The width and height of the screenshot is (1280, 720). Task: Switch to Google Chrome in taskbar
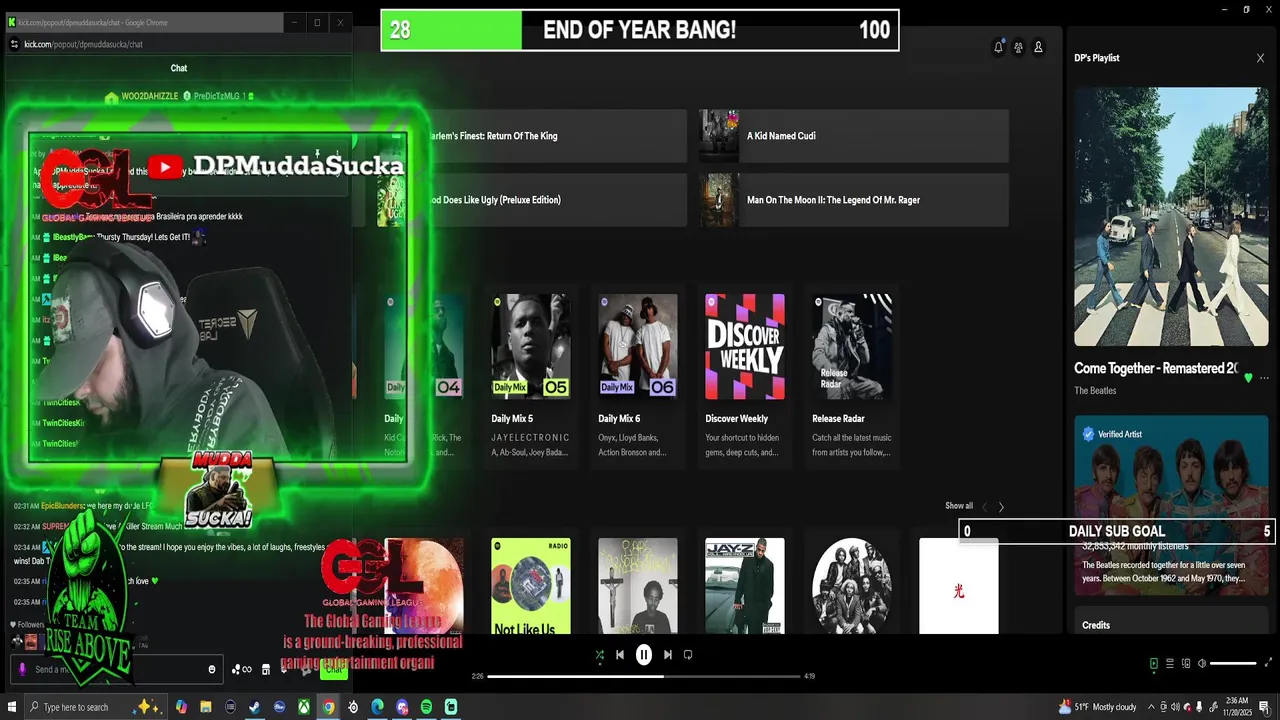[x=328, y=707]
